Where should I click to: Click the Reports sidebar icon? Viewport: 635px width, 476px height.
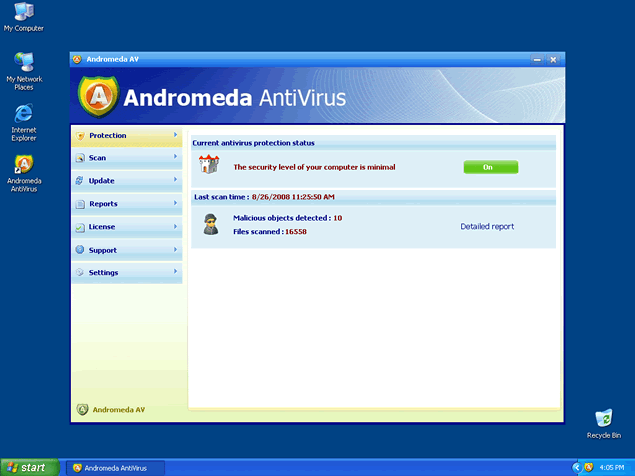click(x=80, y=204)
